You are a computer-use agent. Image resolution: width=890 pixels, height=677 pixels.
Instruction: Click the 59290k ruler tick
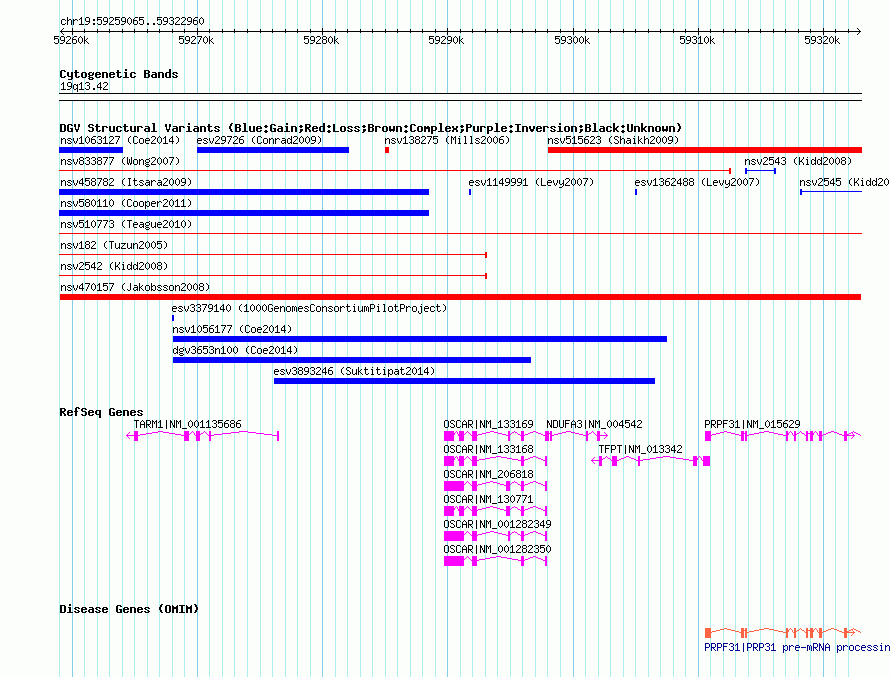(446, 40)
